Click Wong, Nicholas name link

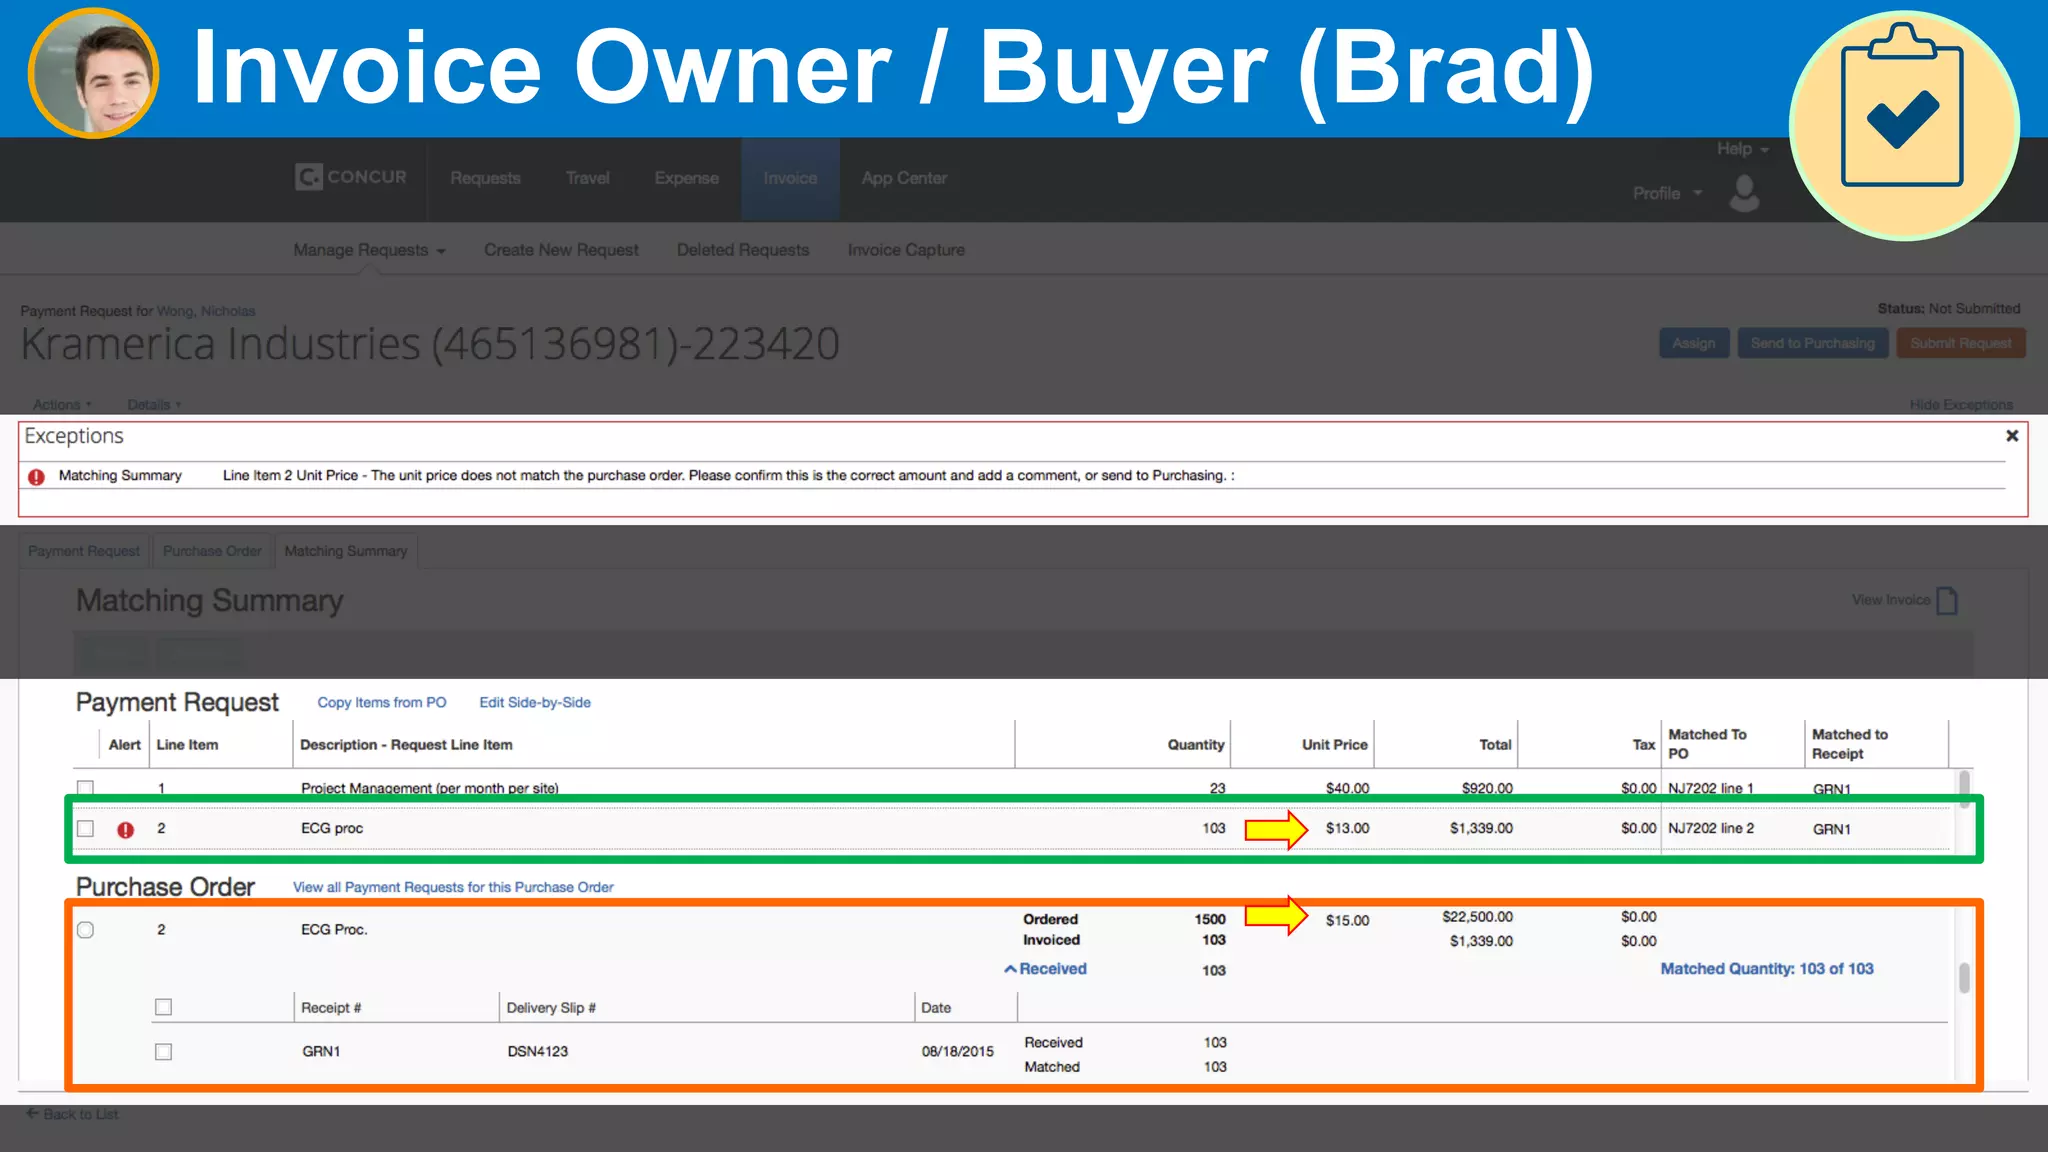pyautogui.click(x=206, y=311)
